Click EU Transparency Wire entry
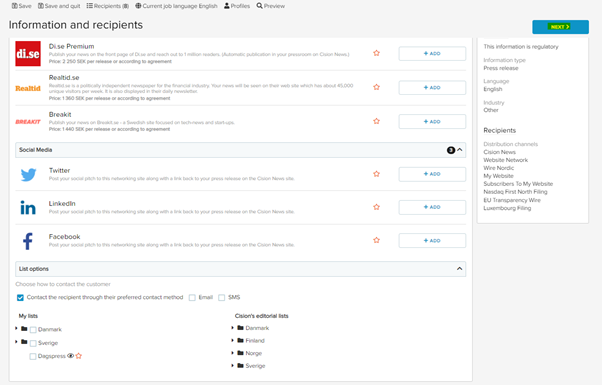602x385 pixels. coord(512,200)
